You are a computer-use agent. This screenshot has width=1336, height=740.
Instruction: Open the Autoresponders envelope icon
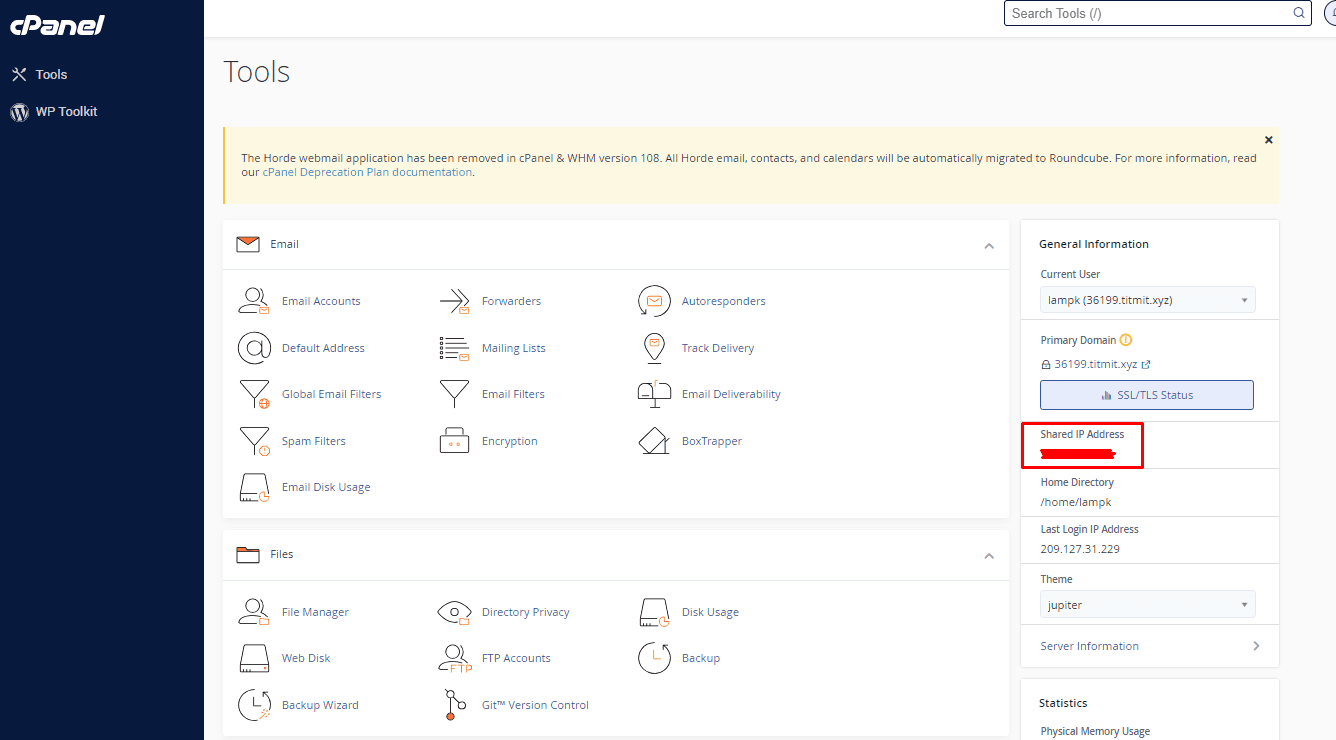point(654,301)
